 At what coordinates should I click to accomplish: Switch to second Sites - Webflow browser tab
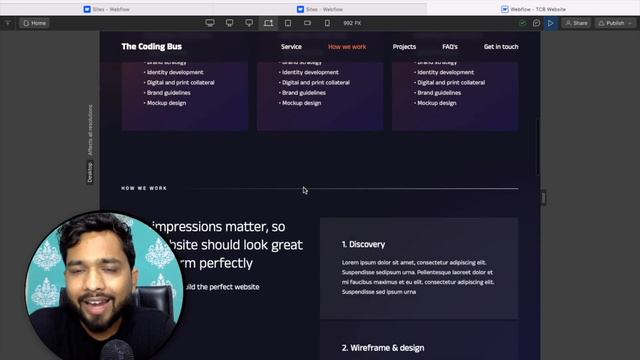tap(320, 9)
